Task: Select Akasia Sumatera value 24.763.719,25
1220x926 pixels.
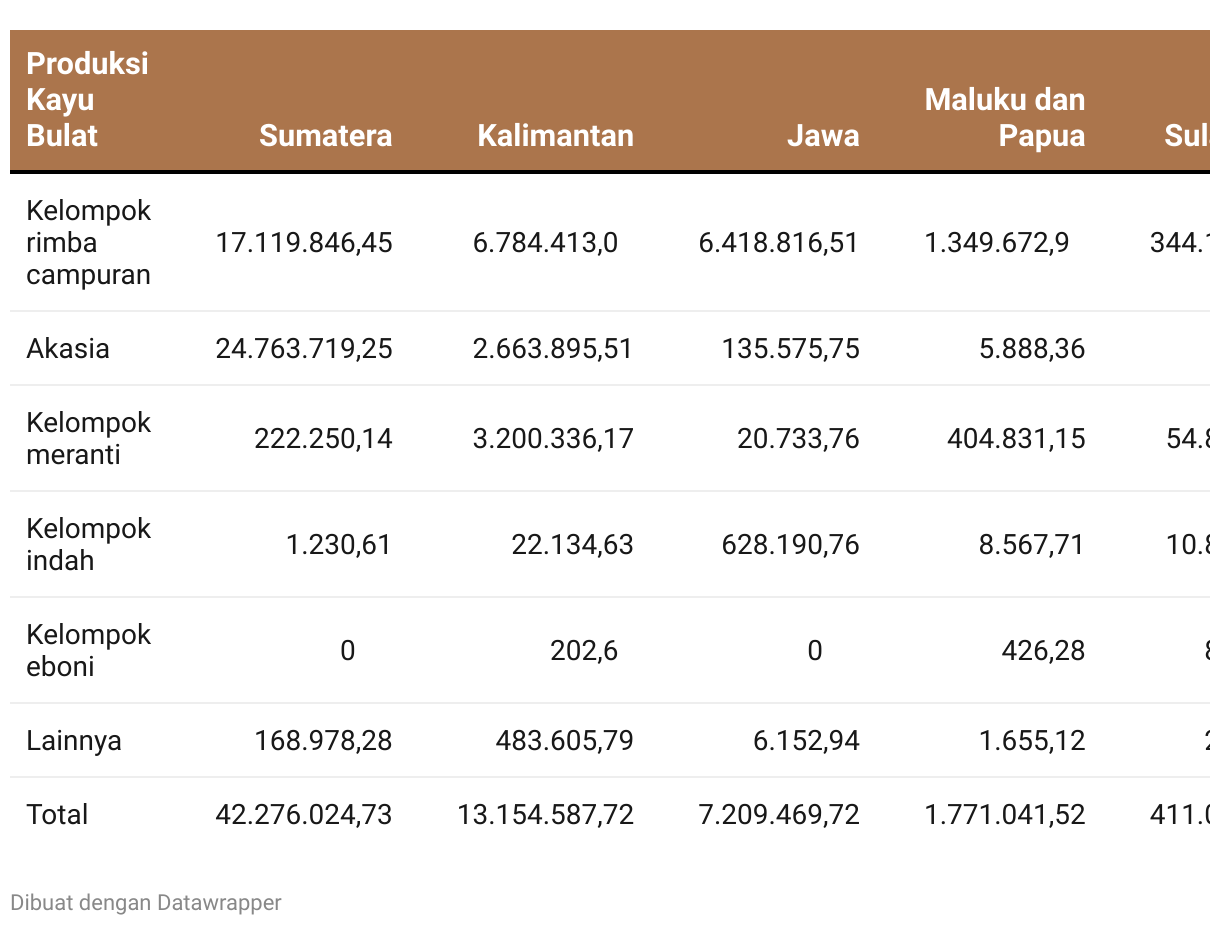Action: [x=304, y=349]
